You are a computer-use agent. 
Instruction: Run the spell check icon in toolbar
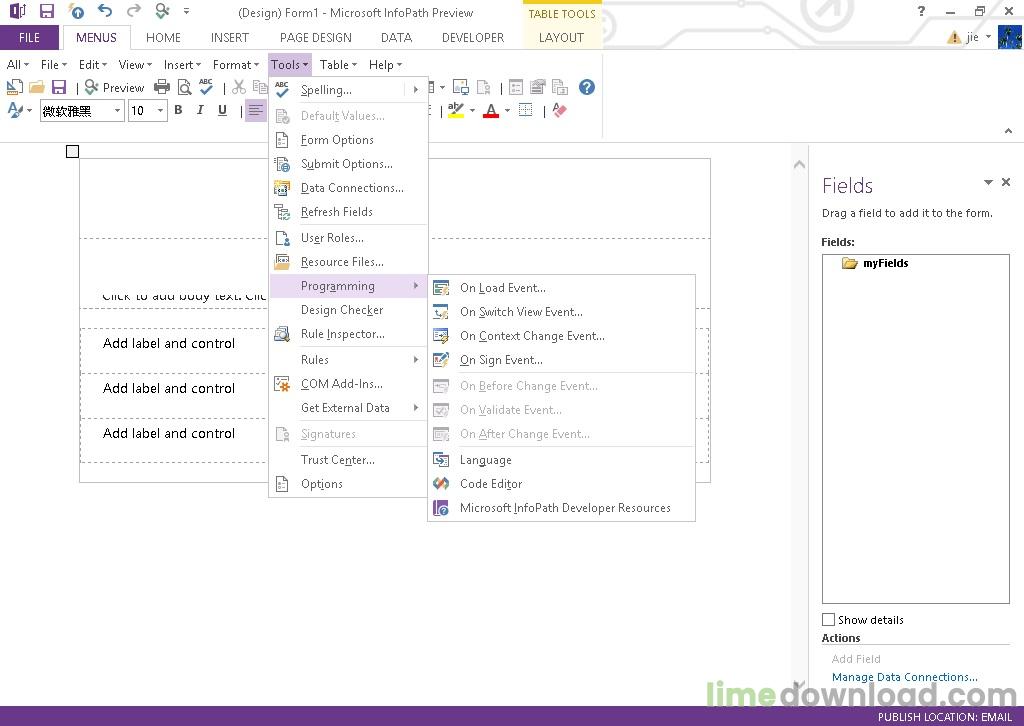(x=206, y=87)
